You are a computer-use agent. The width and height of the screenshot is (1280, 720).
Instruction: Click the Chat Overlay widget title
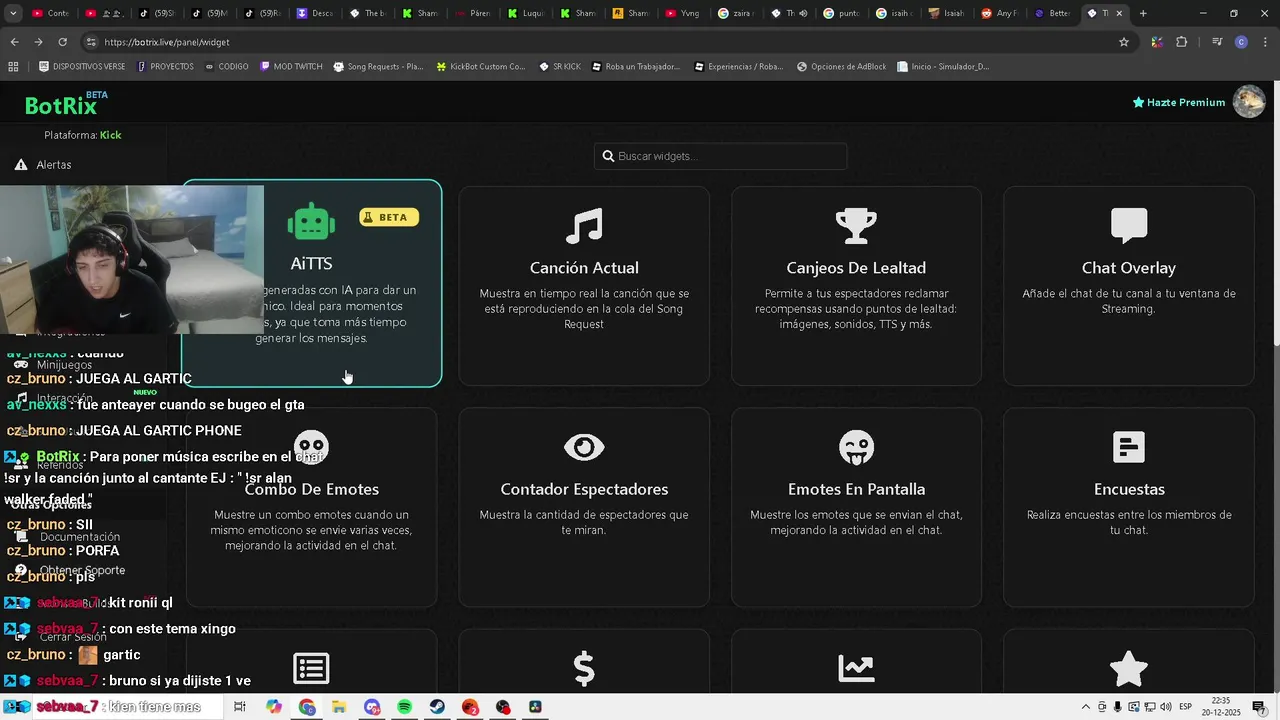coord(1129,268)
